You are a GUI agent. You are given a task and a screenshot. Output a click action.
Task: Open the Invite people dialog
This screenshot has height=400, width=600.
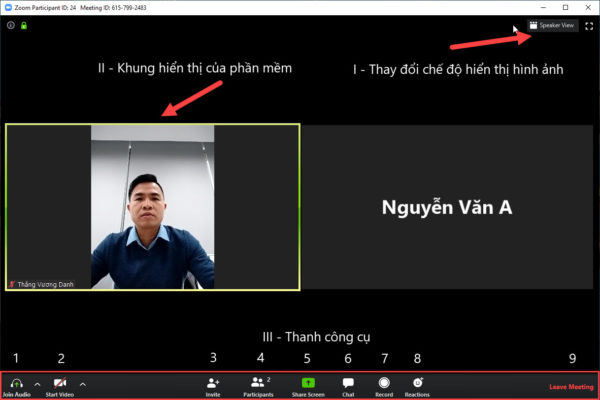213,383
